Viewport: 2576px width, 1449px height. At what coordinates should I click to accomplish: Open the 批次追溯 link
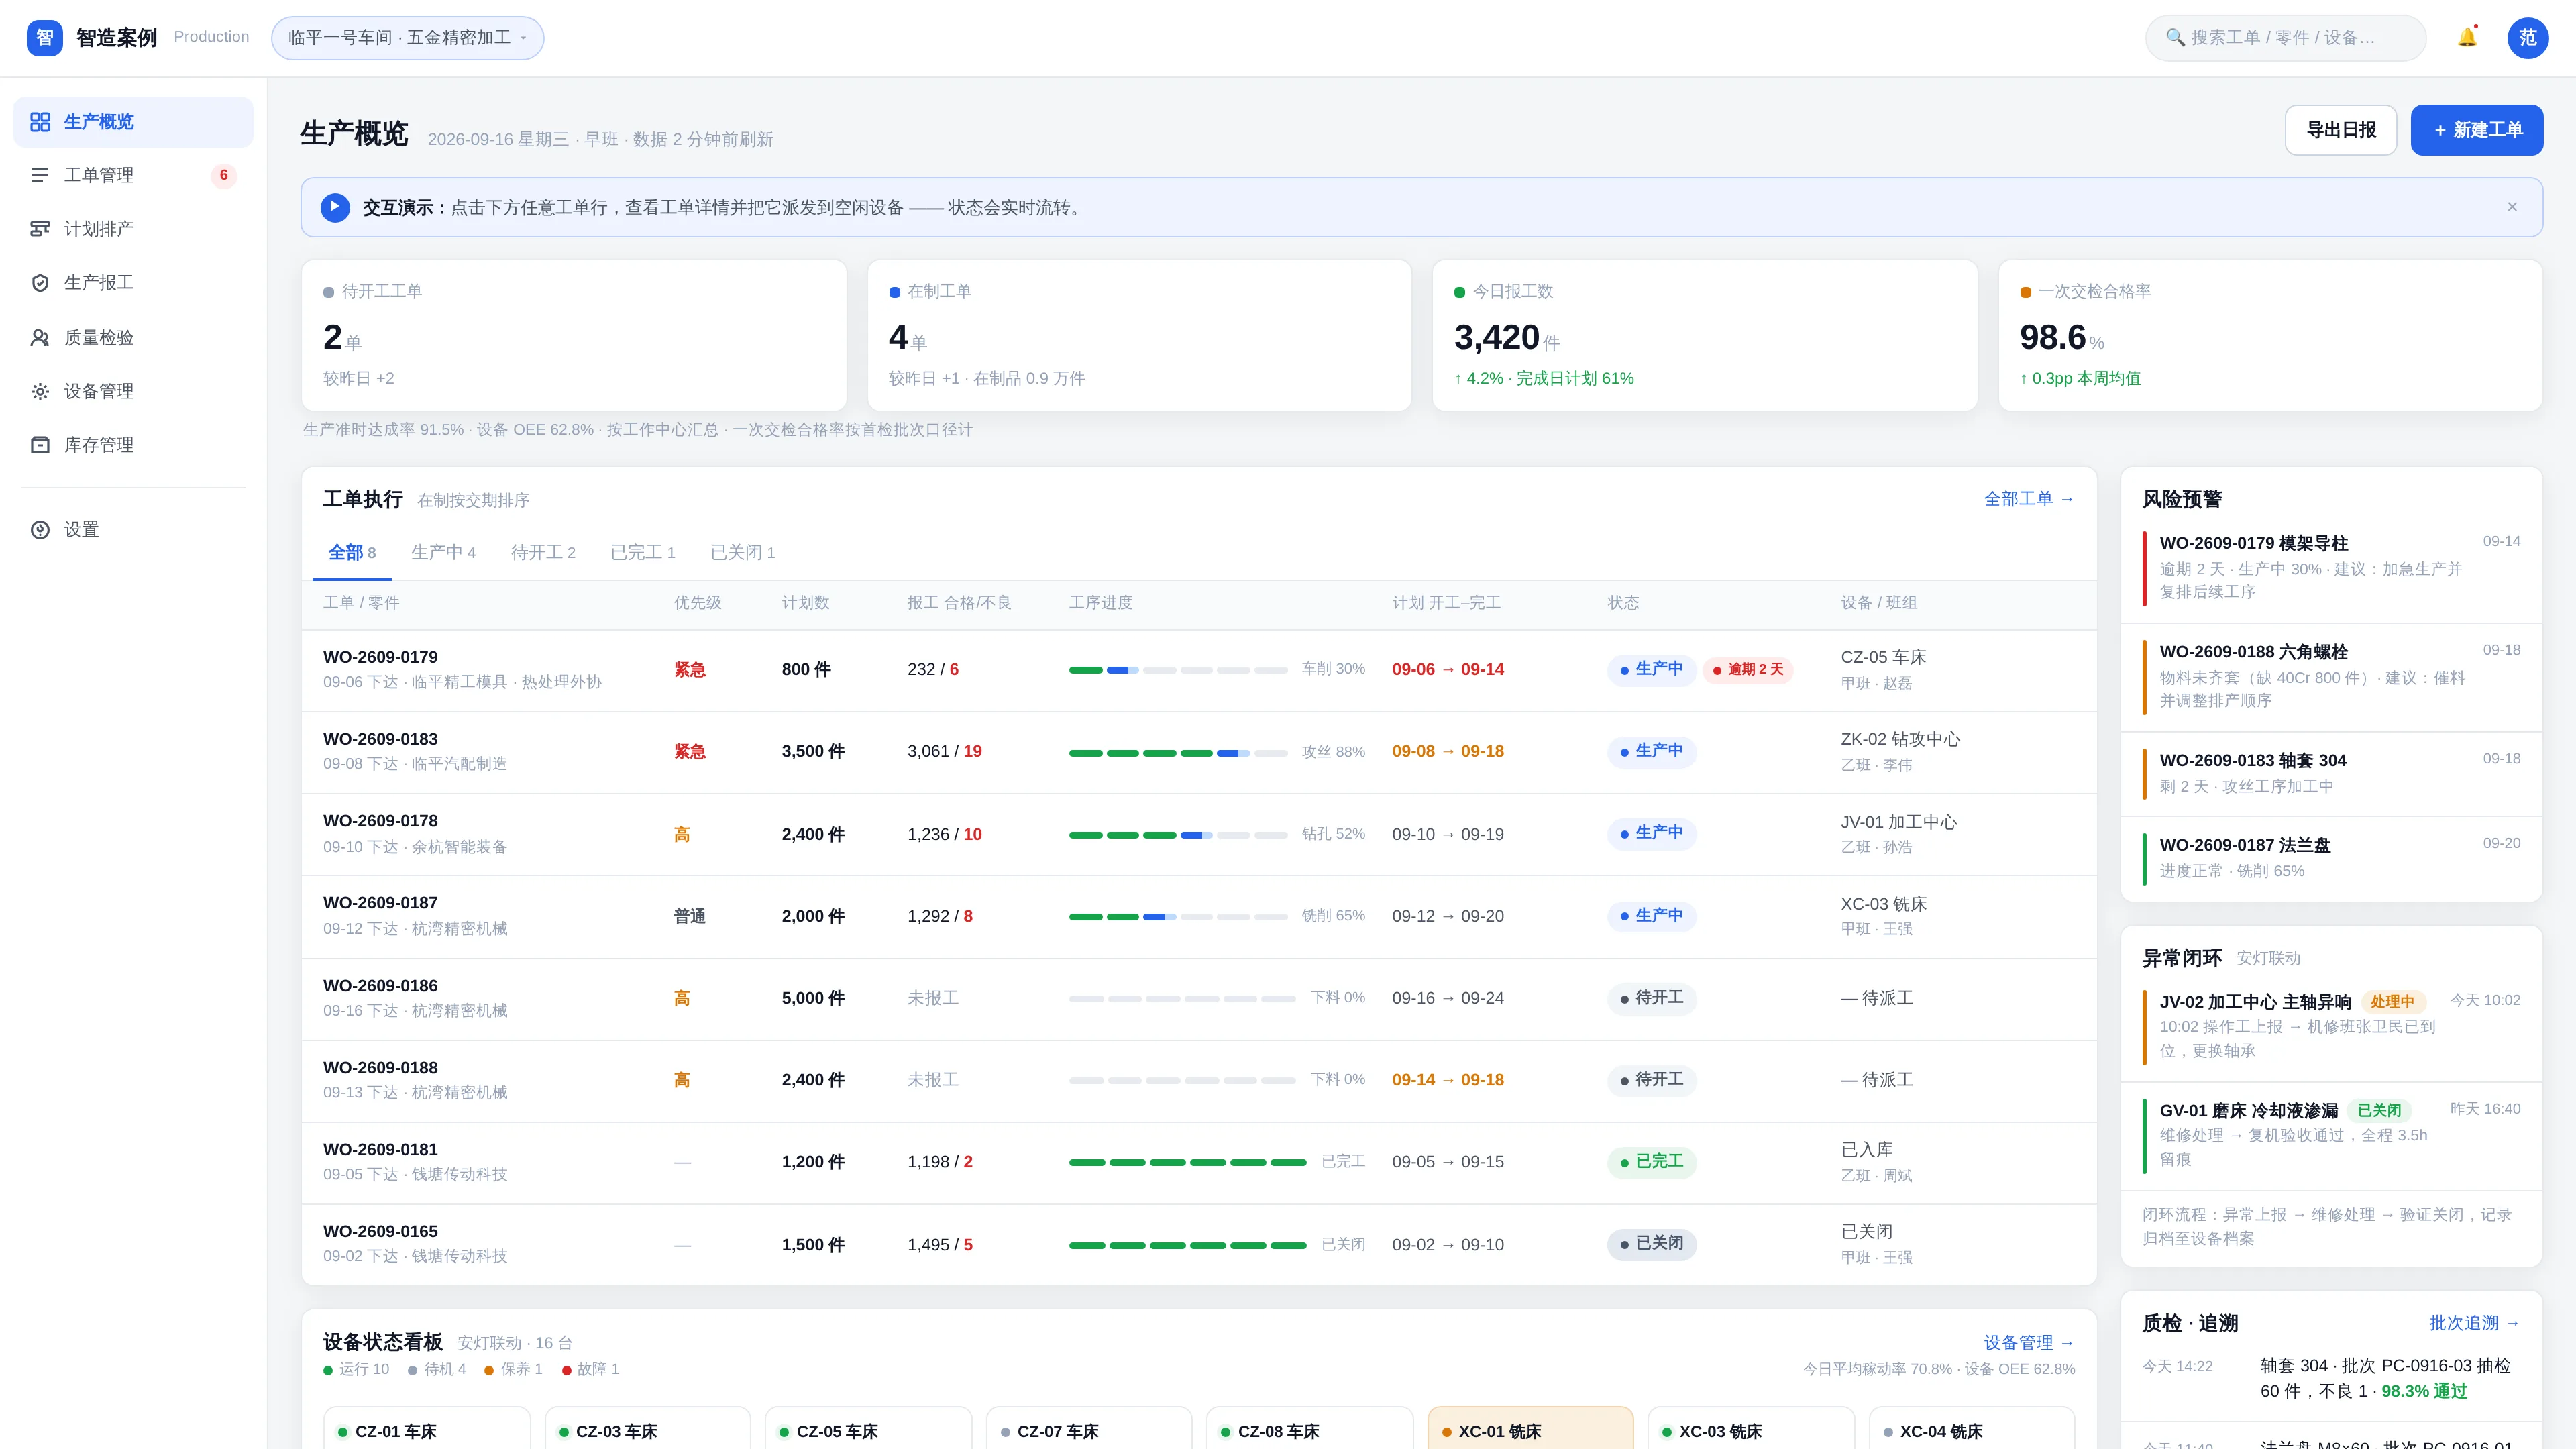2475,1323
